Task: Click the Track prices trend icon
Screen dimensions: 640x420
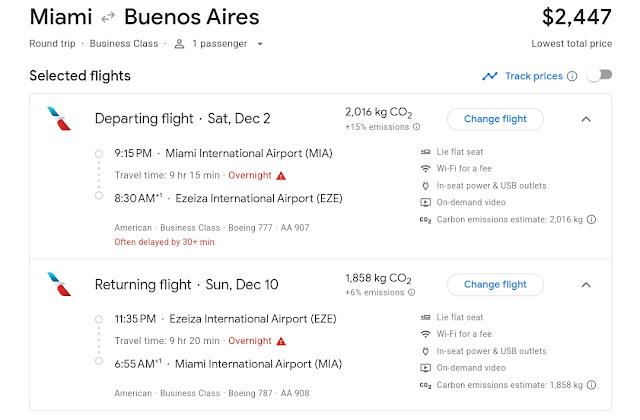Action: point(489,76)
